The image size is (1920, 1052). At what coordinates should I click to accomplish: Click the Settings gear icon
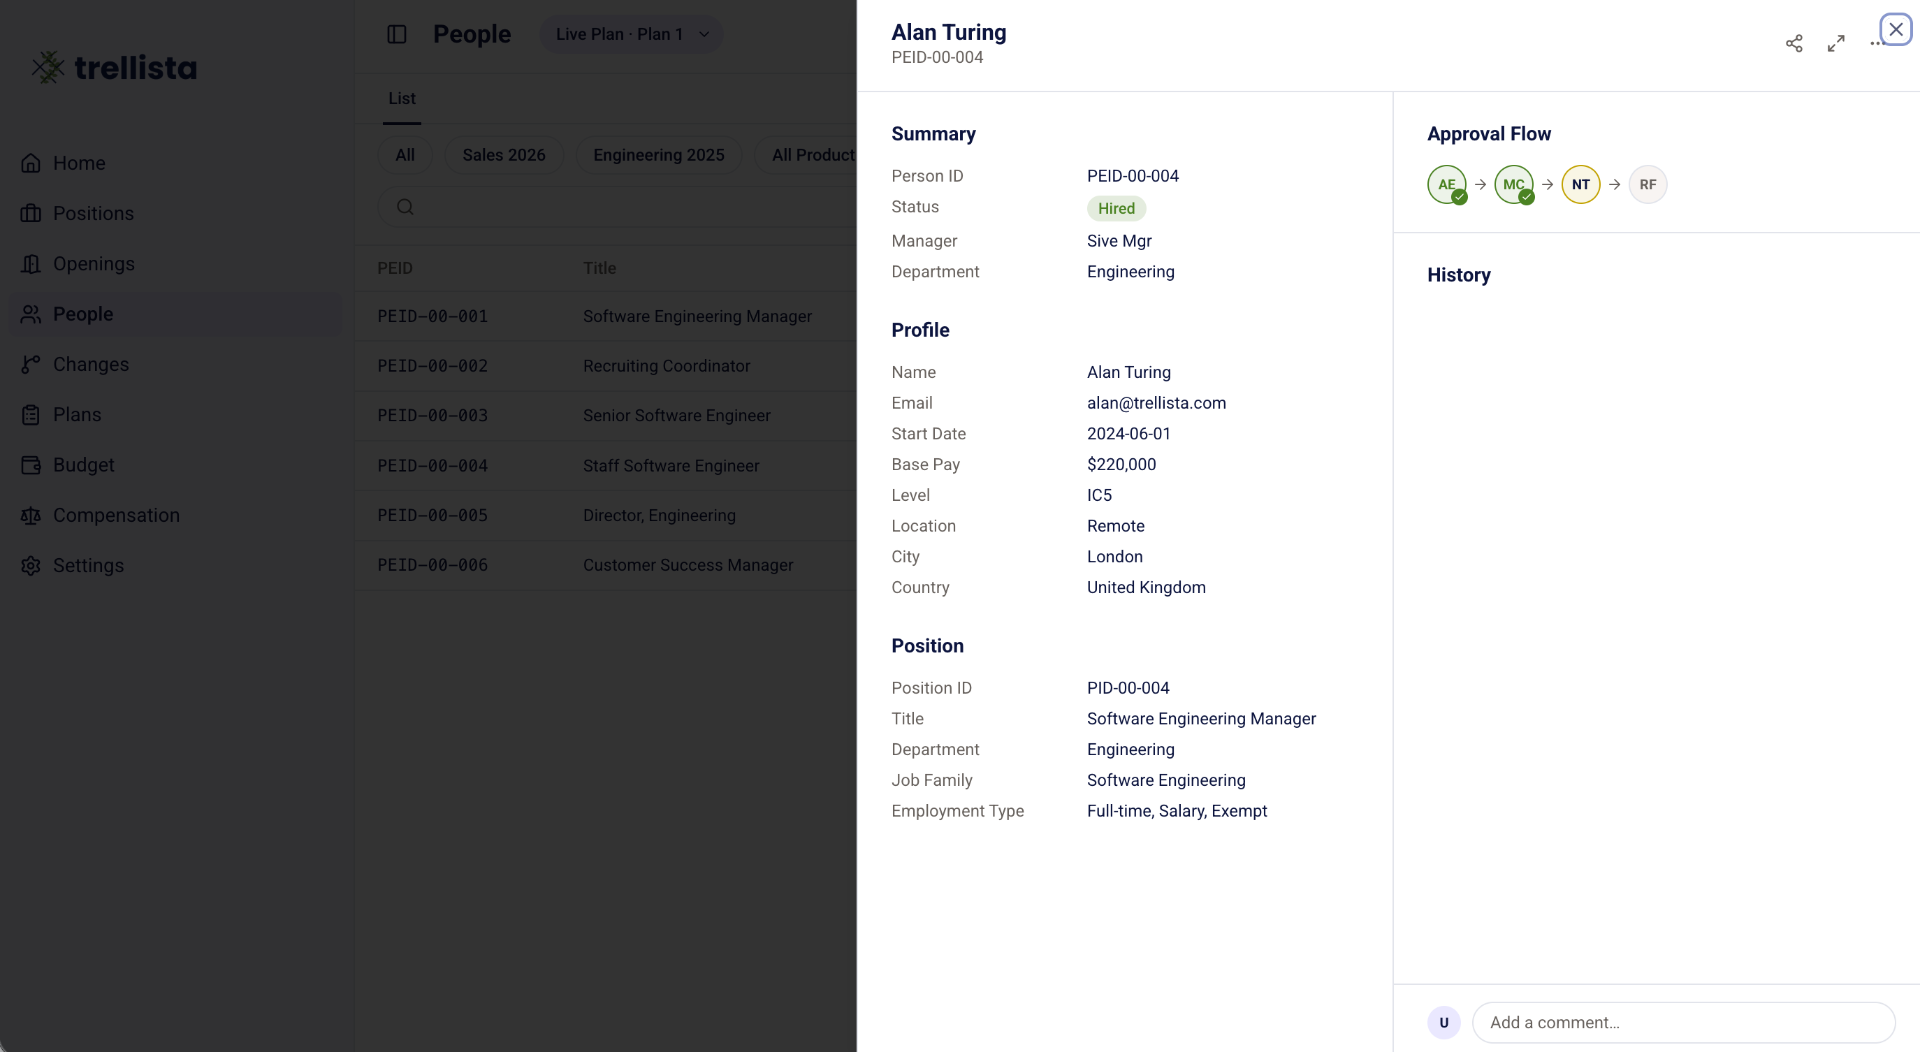[x=31, y=565]
